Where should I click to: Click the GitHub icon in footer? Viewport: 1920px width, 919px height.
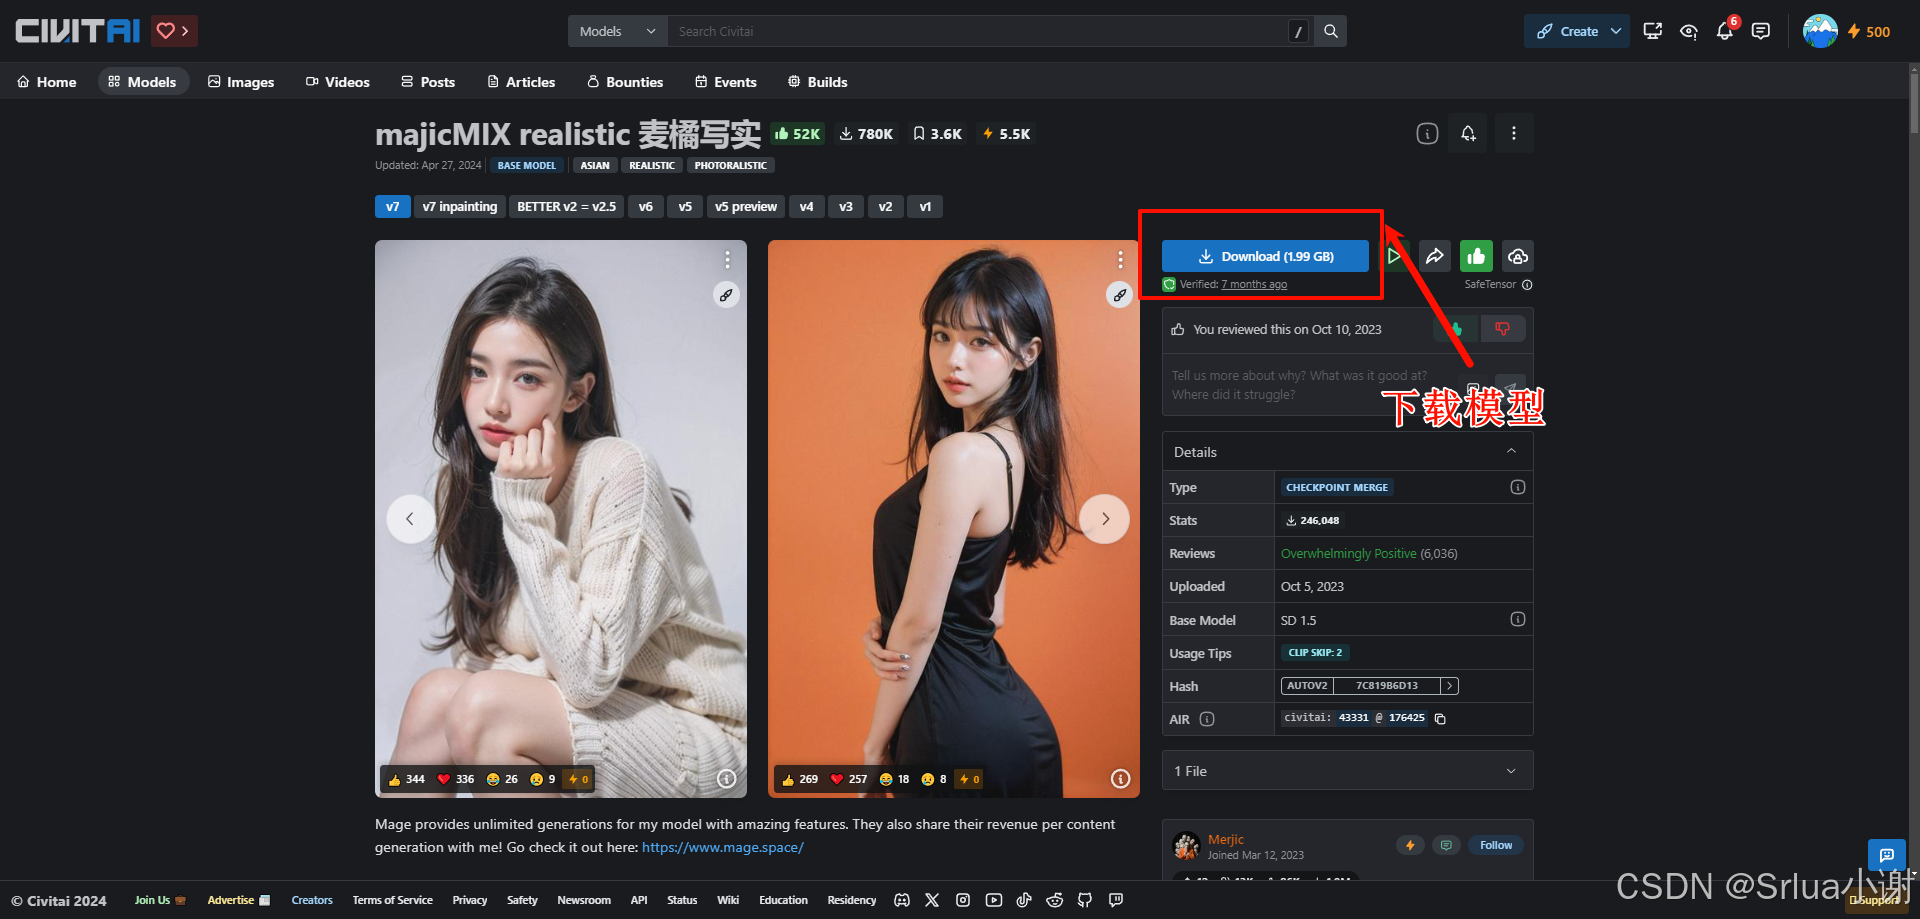point(1085,900)
